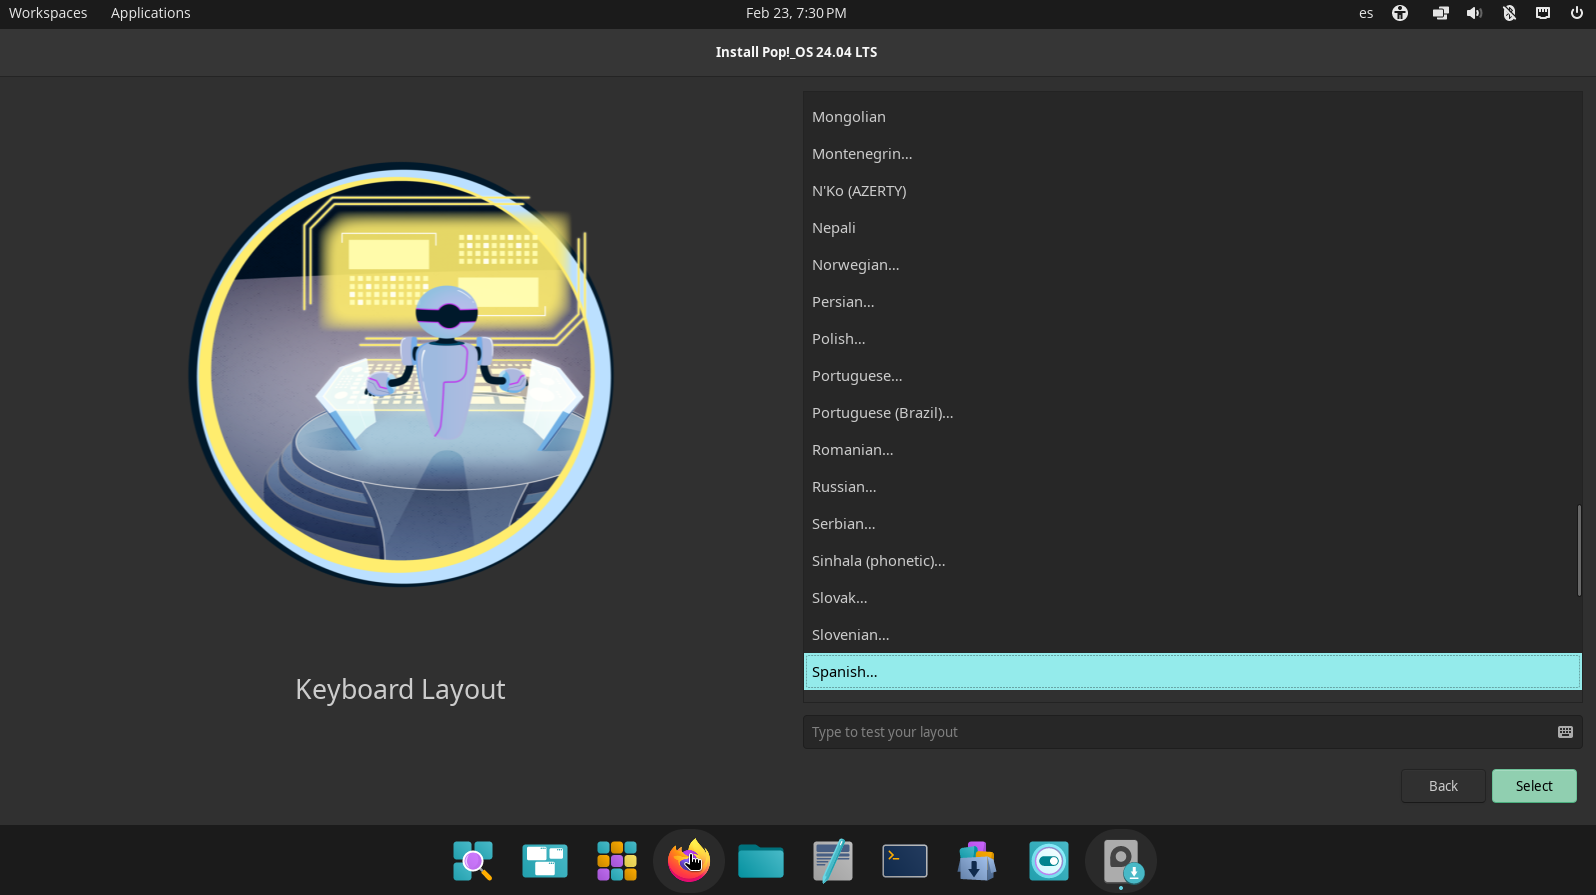Click the on-screen keyboard icon in test field
This screenshot has width=1596, height=895.
[x=1565, y=732]
